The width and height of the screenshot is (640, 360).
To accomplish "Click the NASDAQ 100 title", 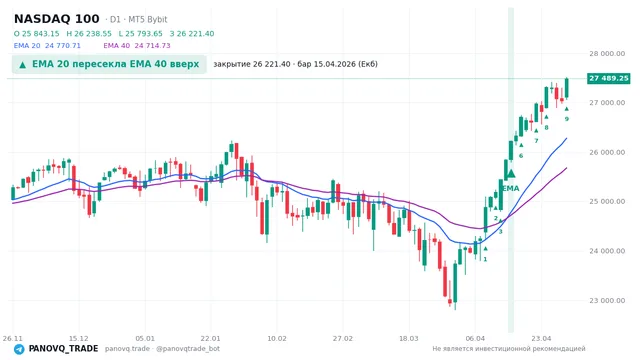I will click(x=57, y=19).
